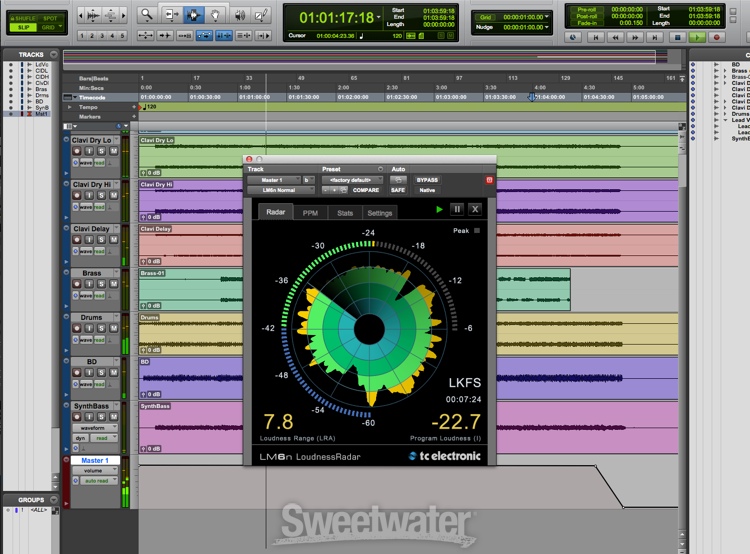Open SynthBass waveform view selector
The height and width of the screenshot is (554, 750).
(x=95, y=428)
